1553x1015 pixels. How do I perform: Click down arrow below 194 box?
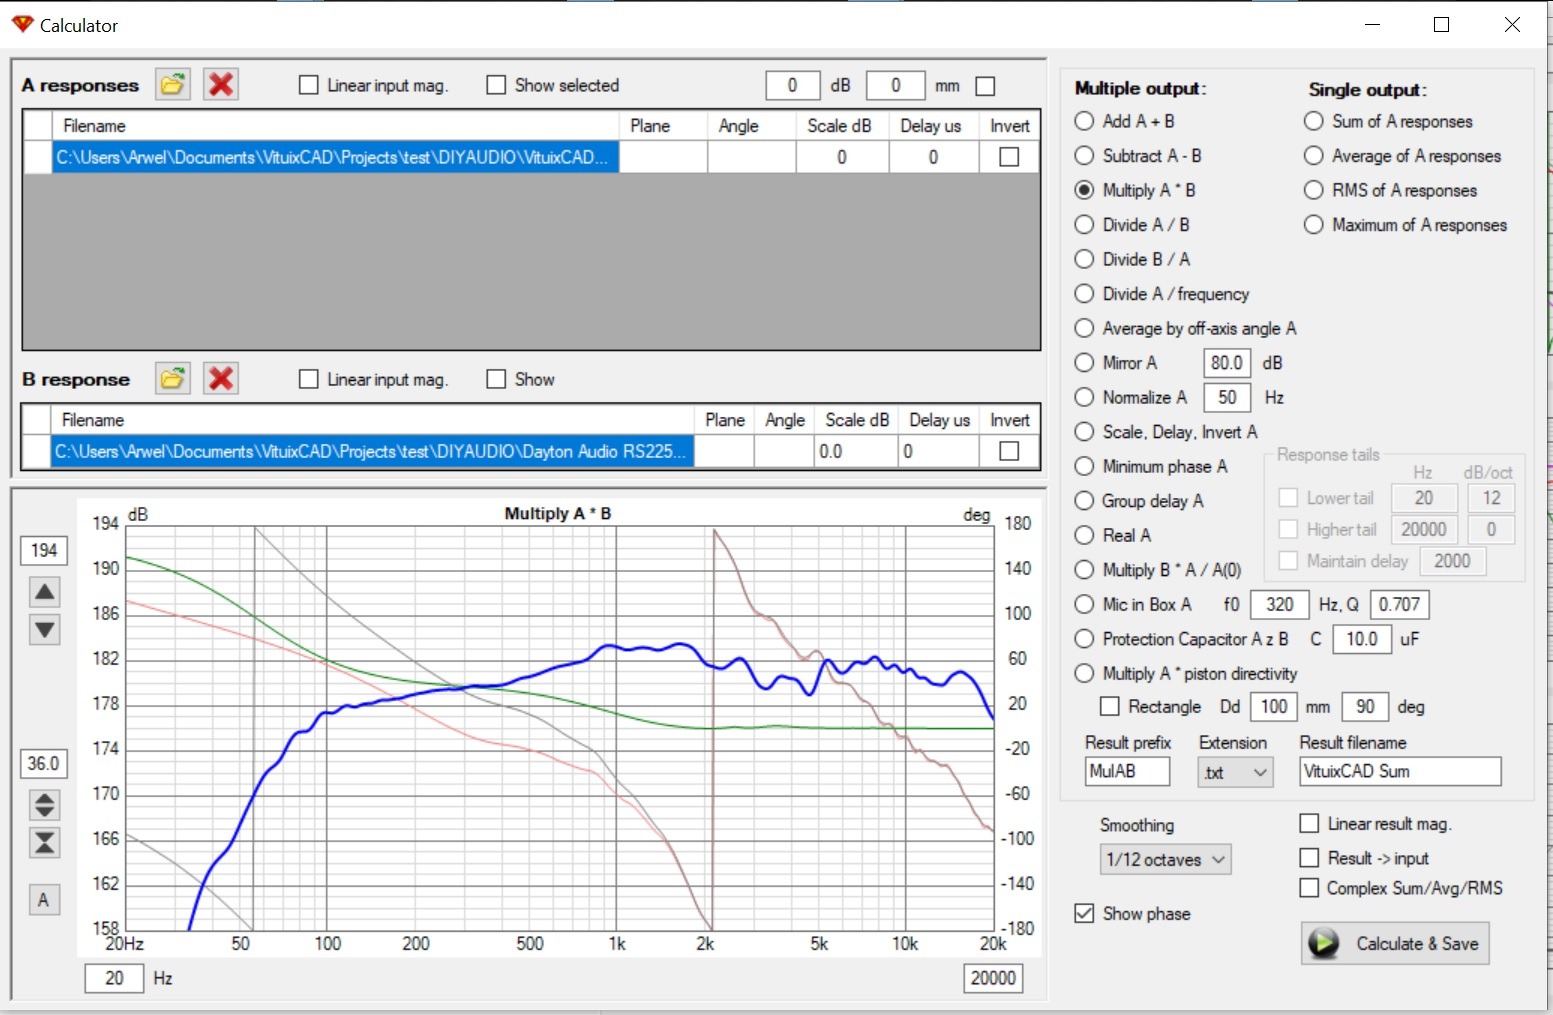[45, 629]
